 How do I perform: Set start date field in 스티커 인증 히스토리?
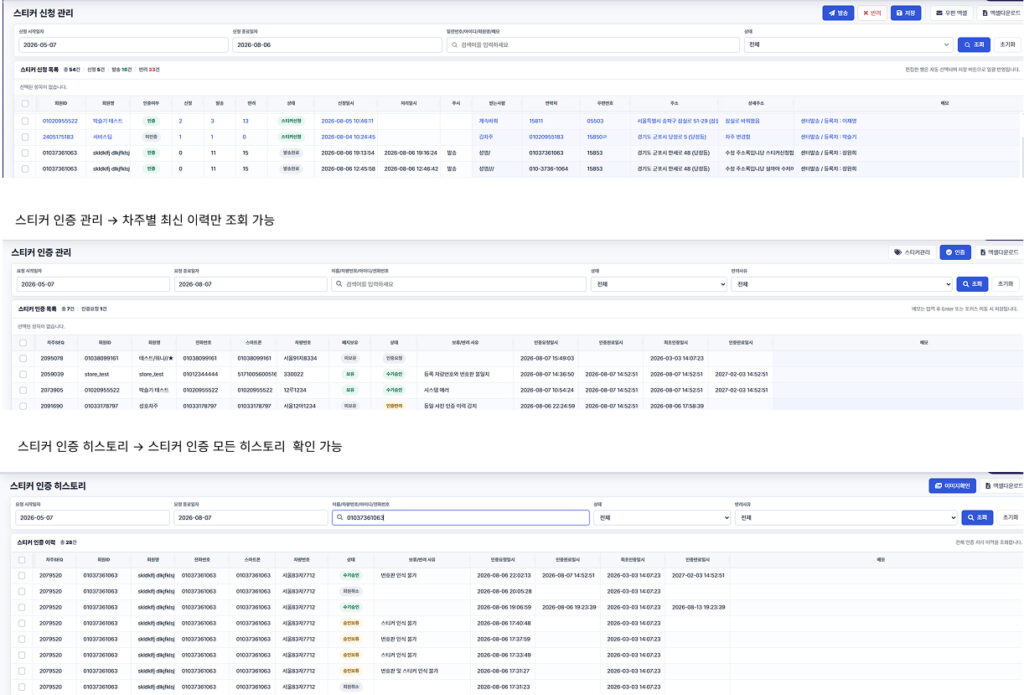[x=92, y=517]
